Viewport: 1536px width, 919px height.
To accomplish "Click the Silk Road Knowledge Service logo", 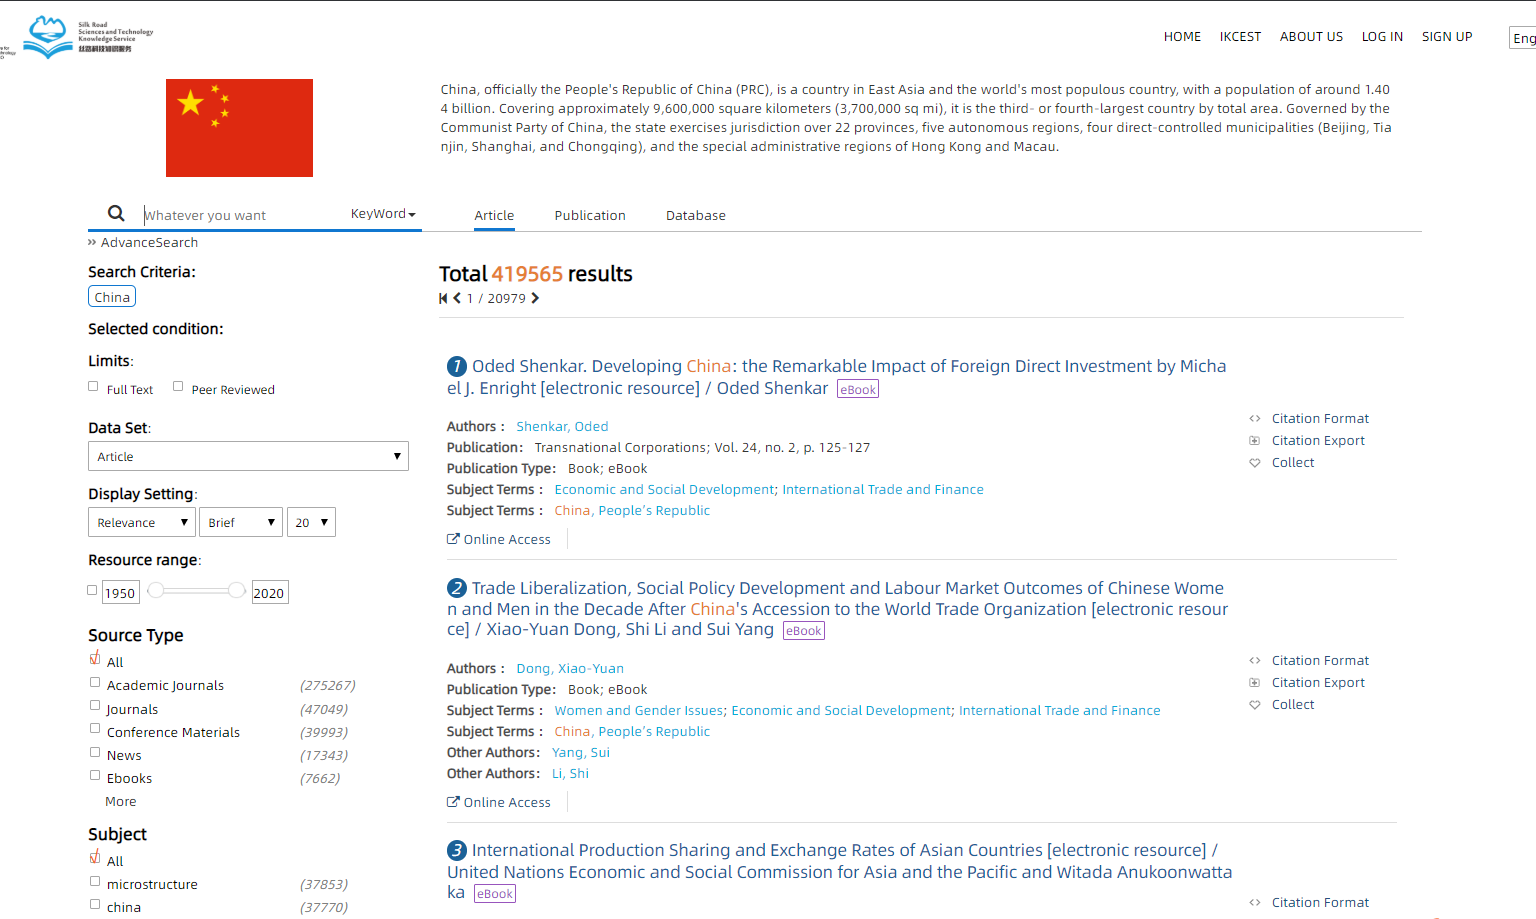I will (88, 37).
